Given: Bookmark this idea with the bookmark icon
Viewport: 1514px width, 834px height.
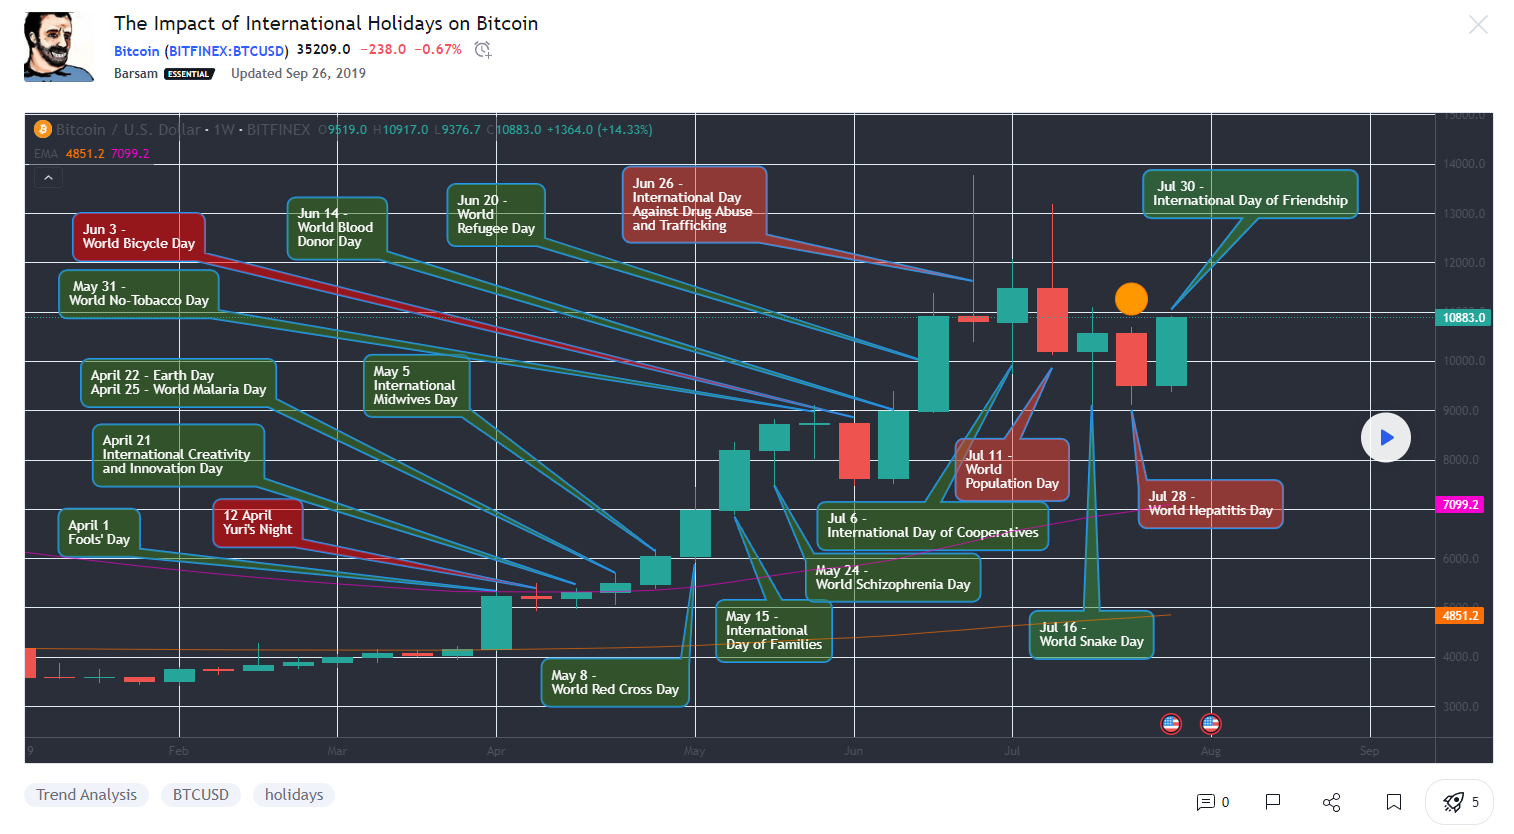Looking at the screenshot, I should pyautogui.click(x=1394, y=802).
